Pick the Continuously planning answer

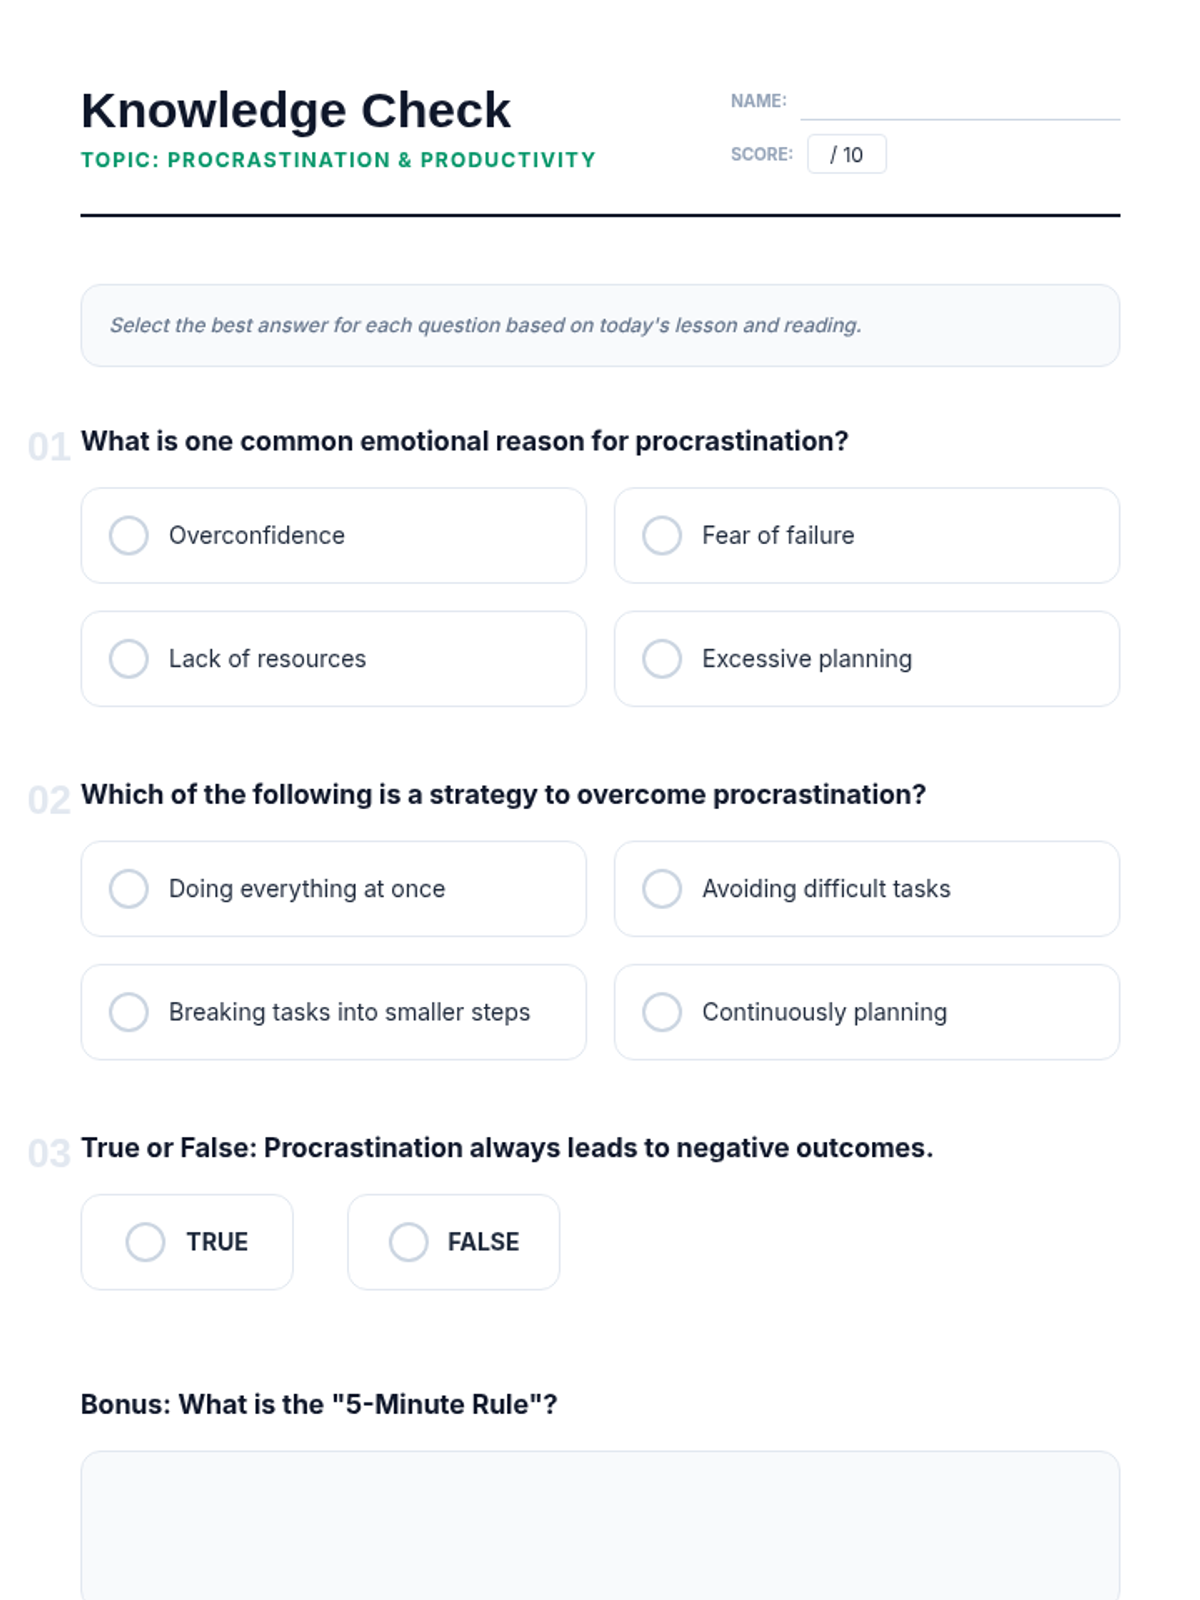pos(662,1012)
